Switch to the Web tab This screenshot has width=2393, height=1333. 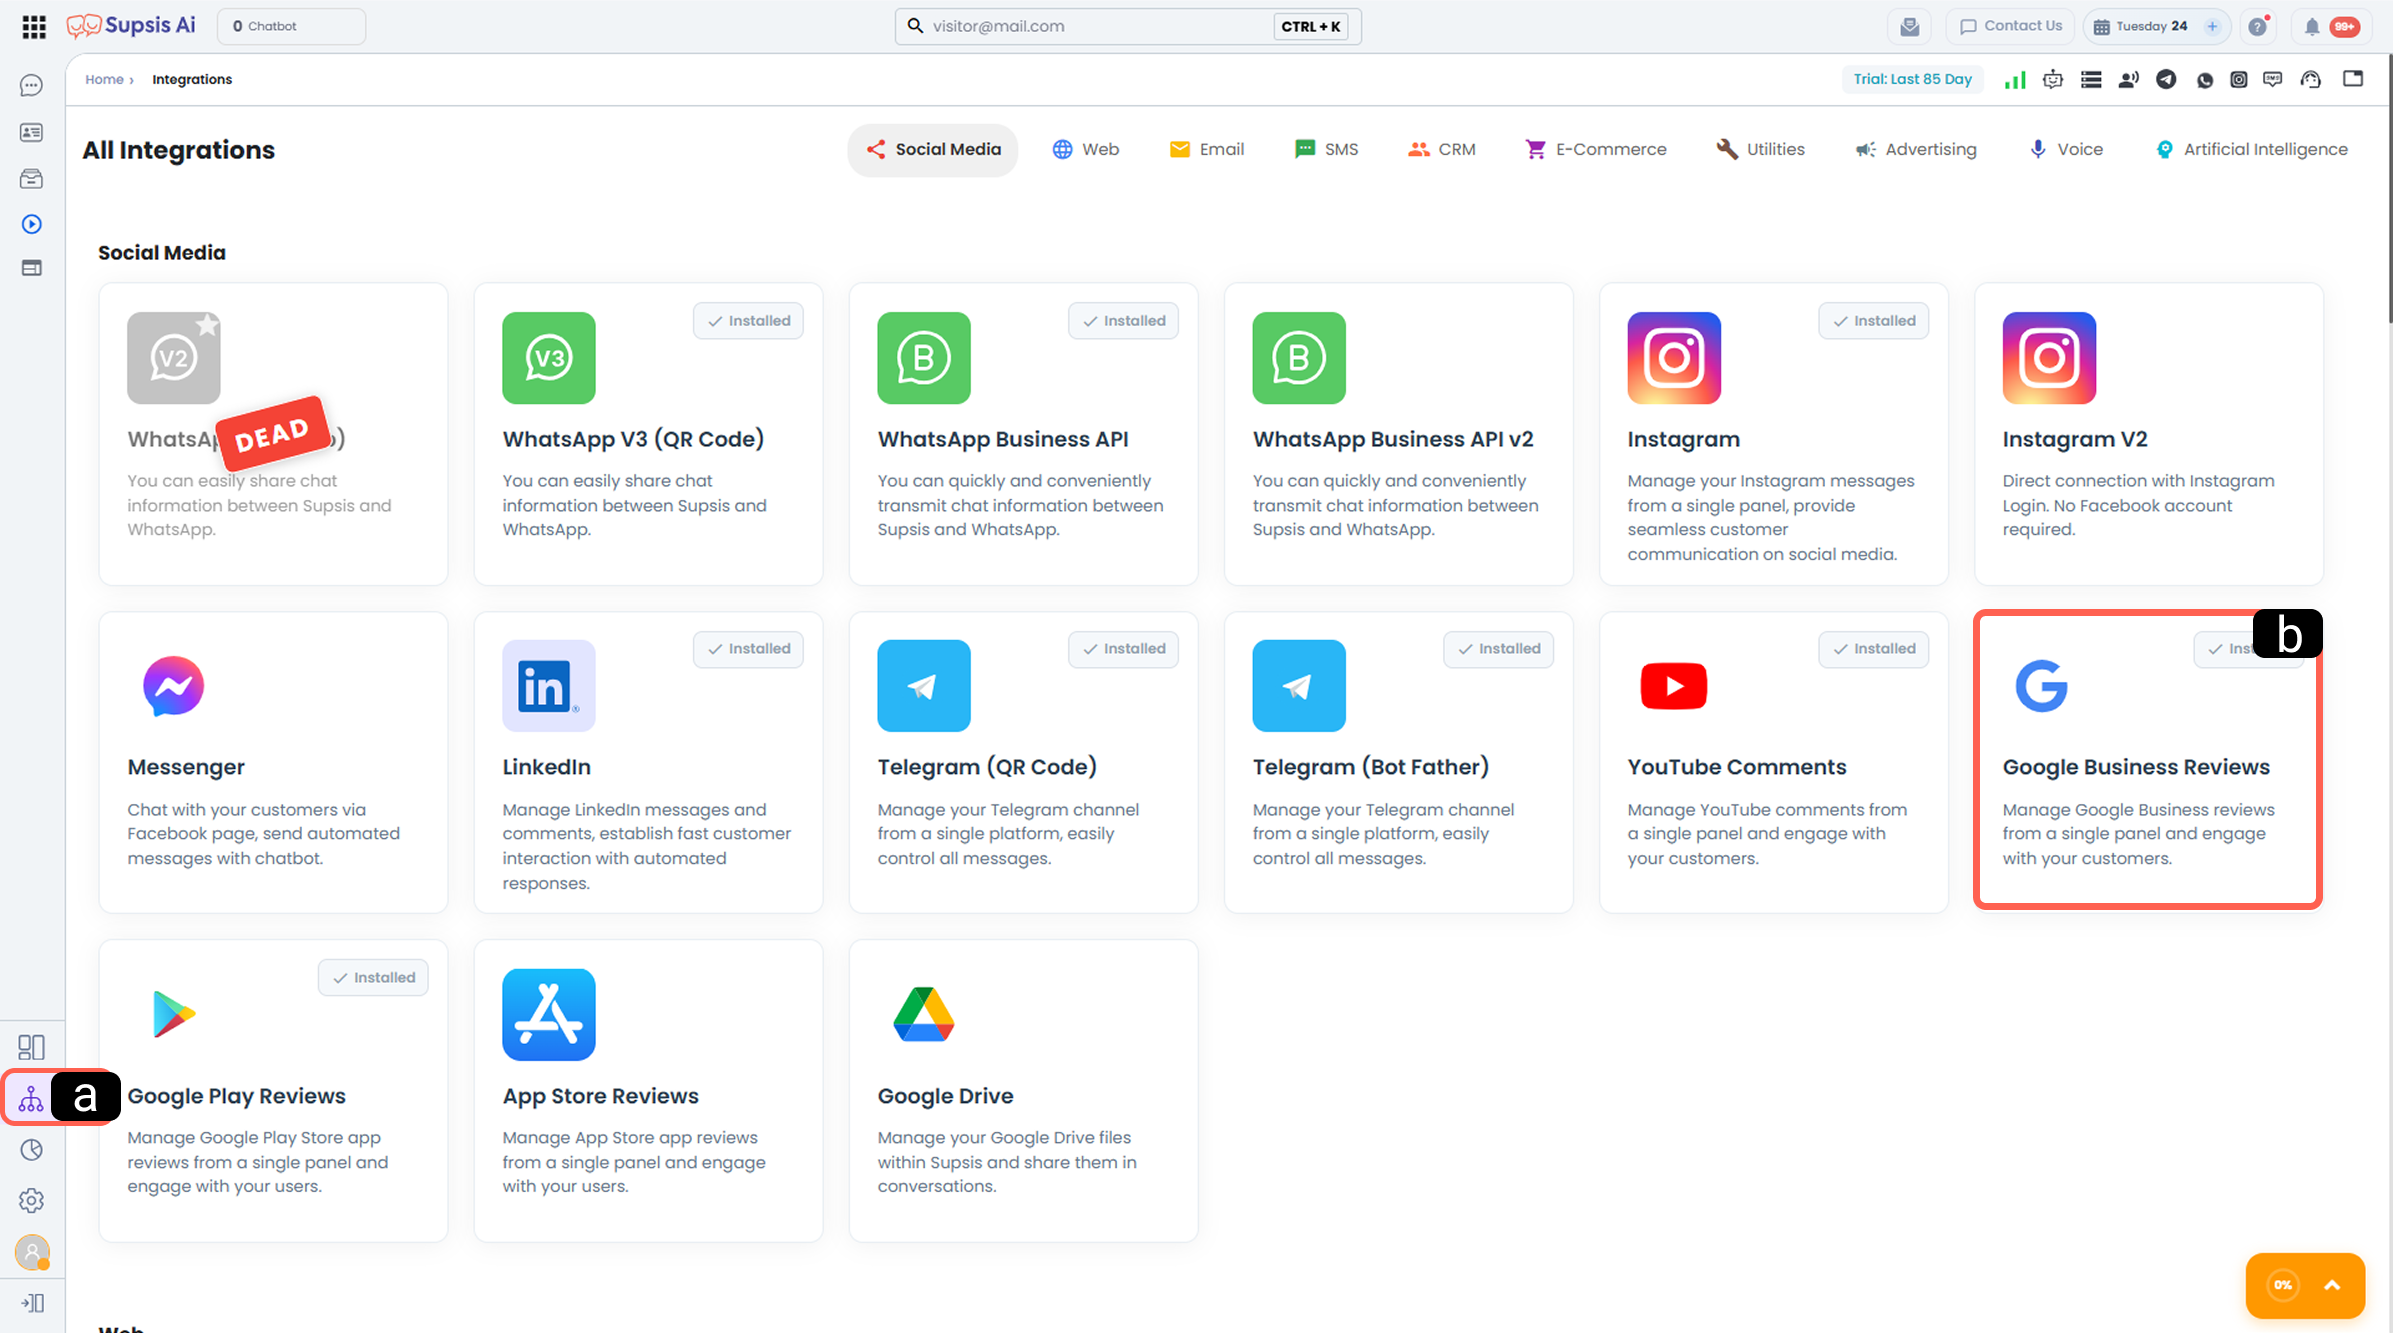tap(1085, 150)
